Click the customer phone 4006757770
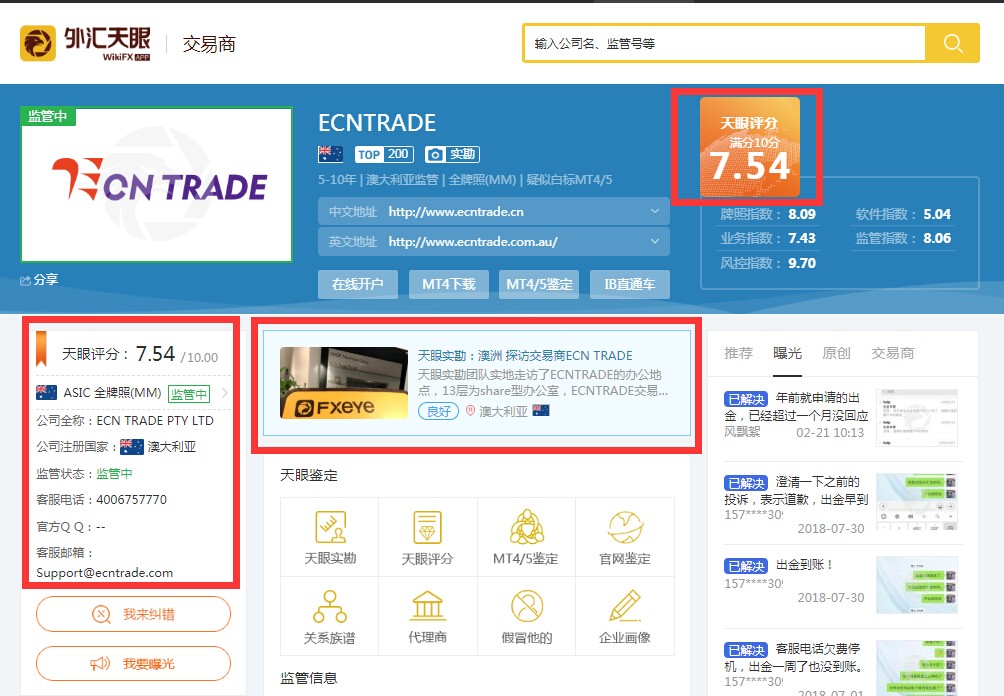Viewport: 1004px width, 696px height. 131,499
